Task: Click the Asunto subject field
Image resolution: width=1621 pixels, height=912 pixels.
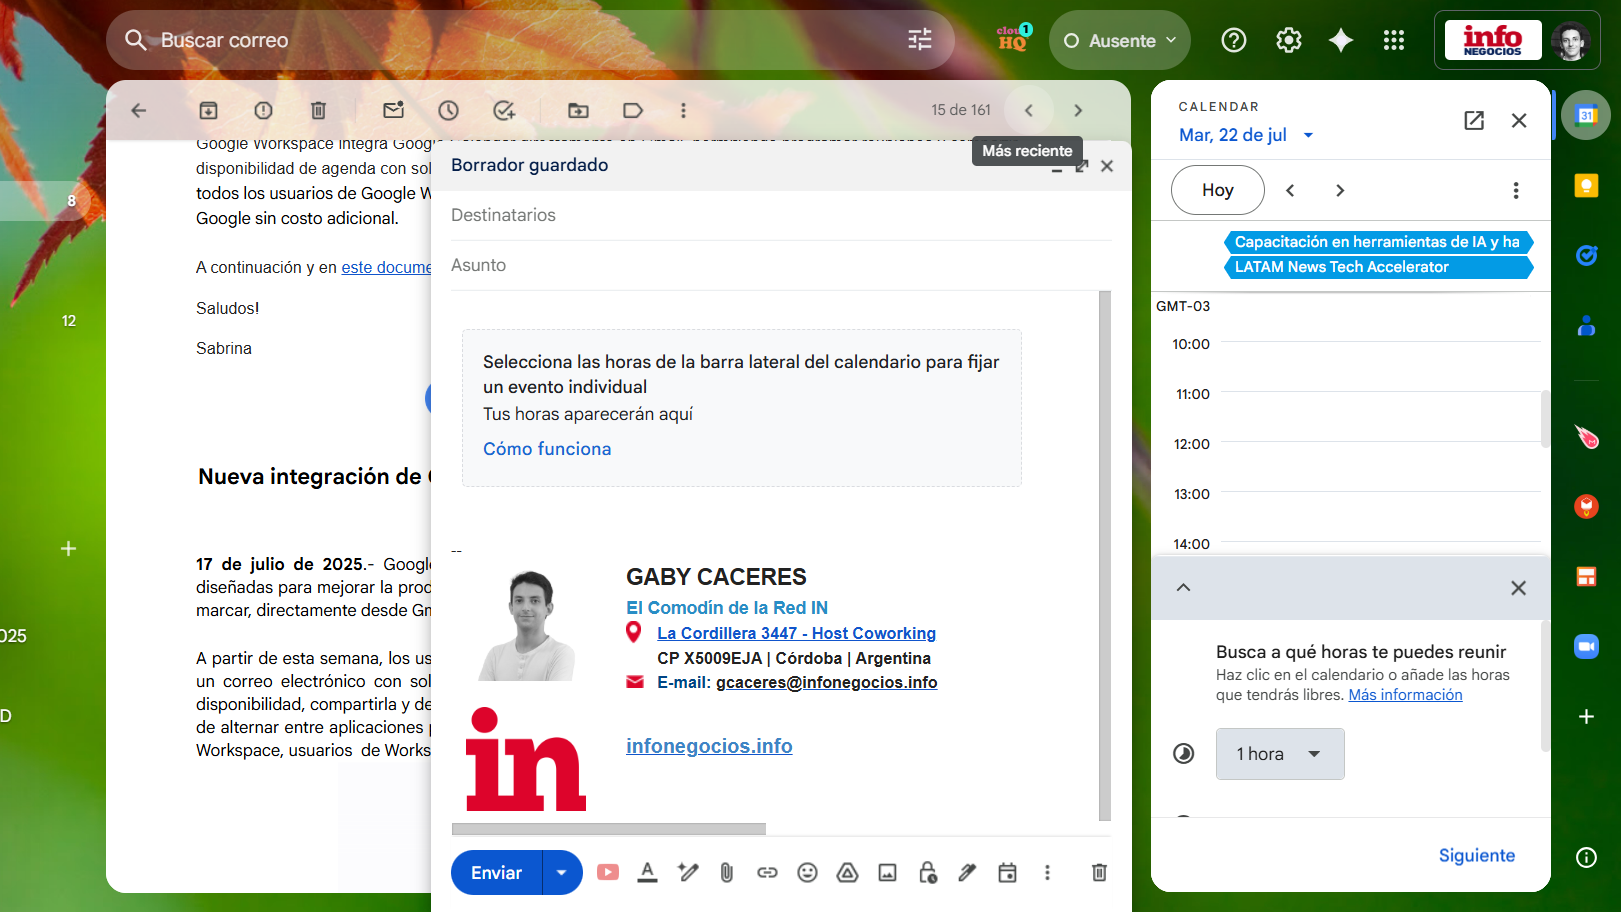Action: click(x=780, y=265)
